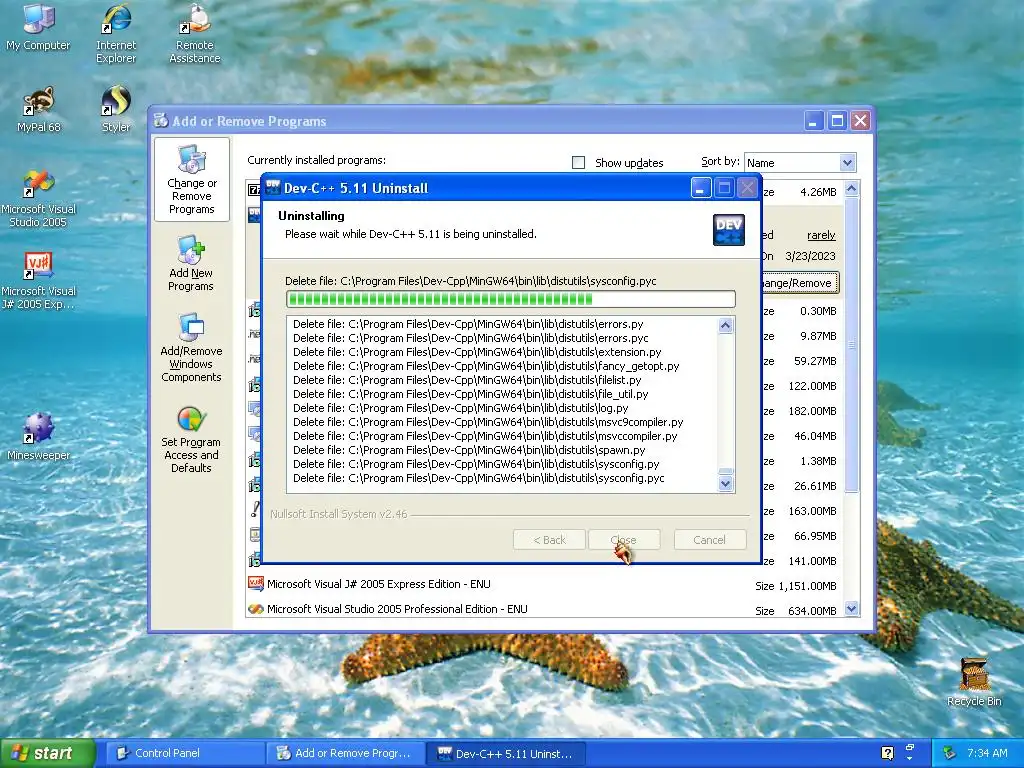
Task: Select log line deleting filelist.py
Action: (467, 380)
